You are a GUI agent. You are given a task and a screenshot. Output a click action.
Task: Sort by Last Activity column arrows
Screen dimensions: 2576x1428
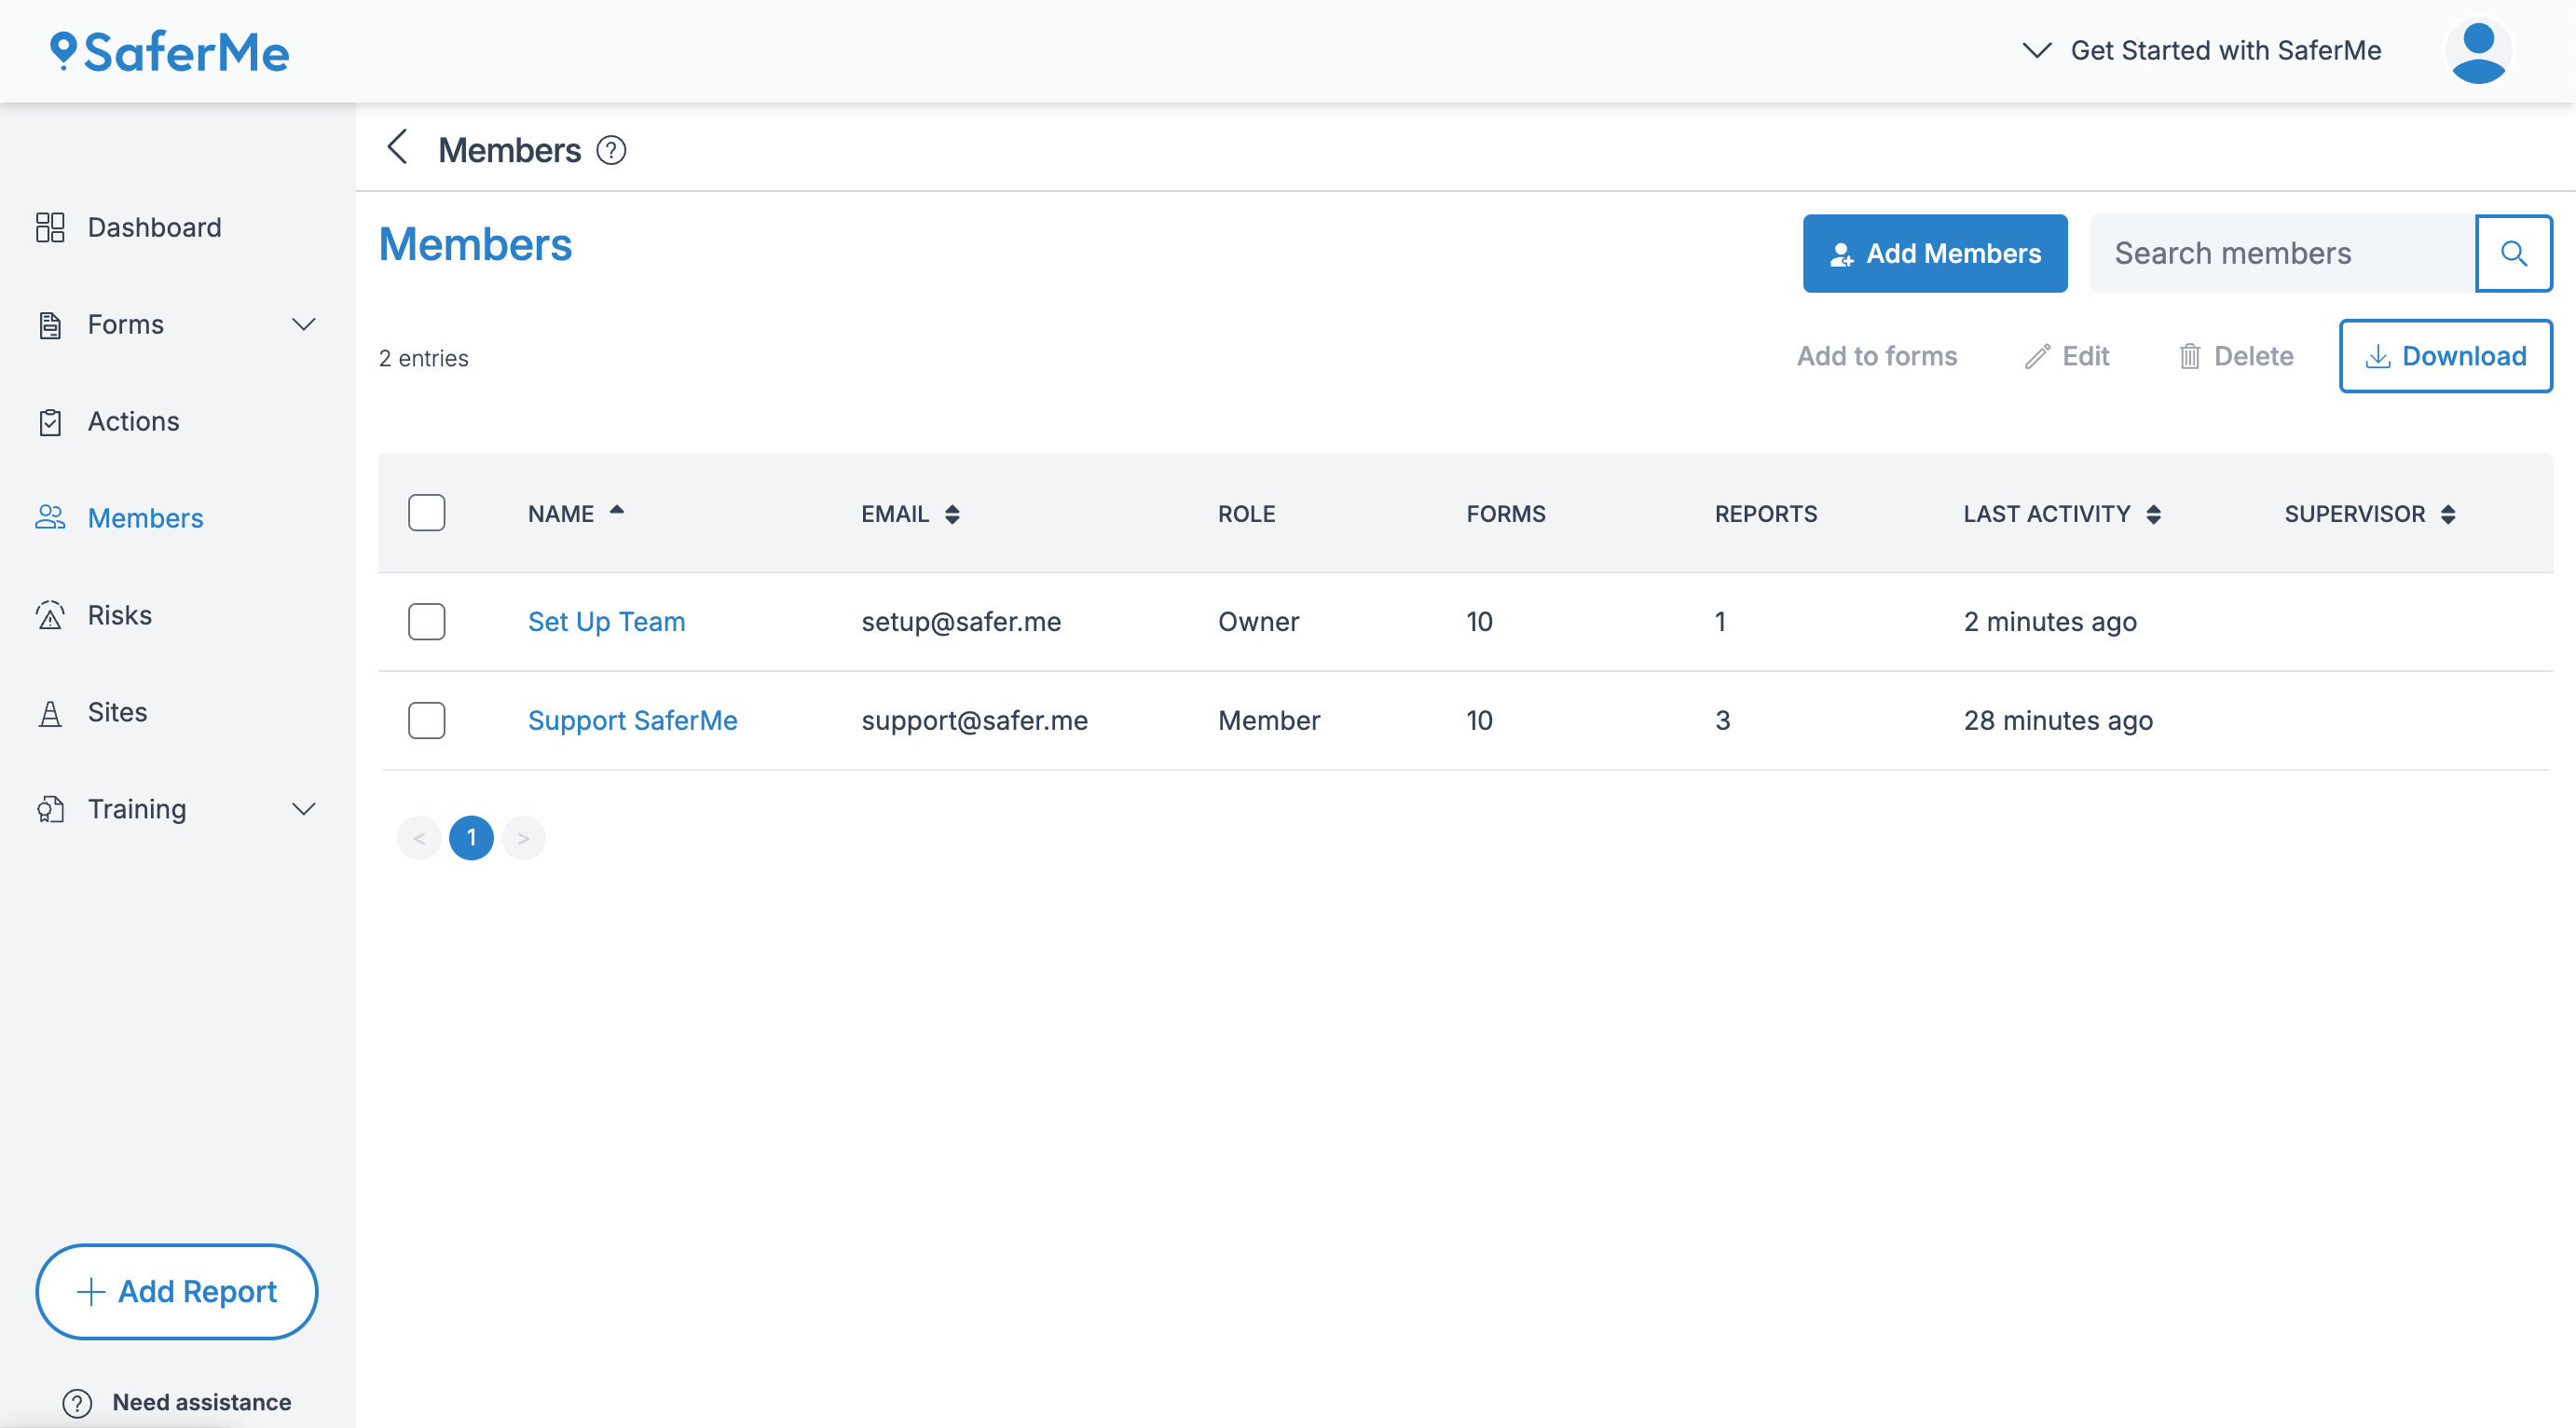point(2153,514)
